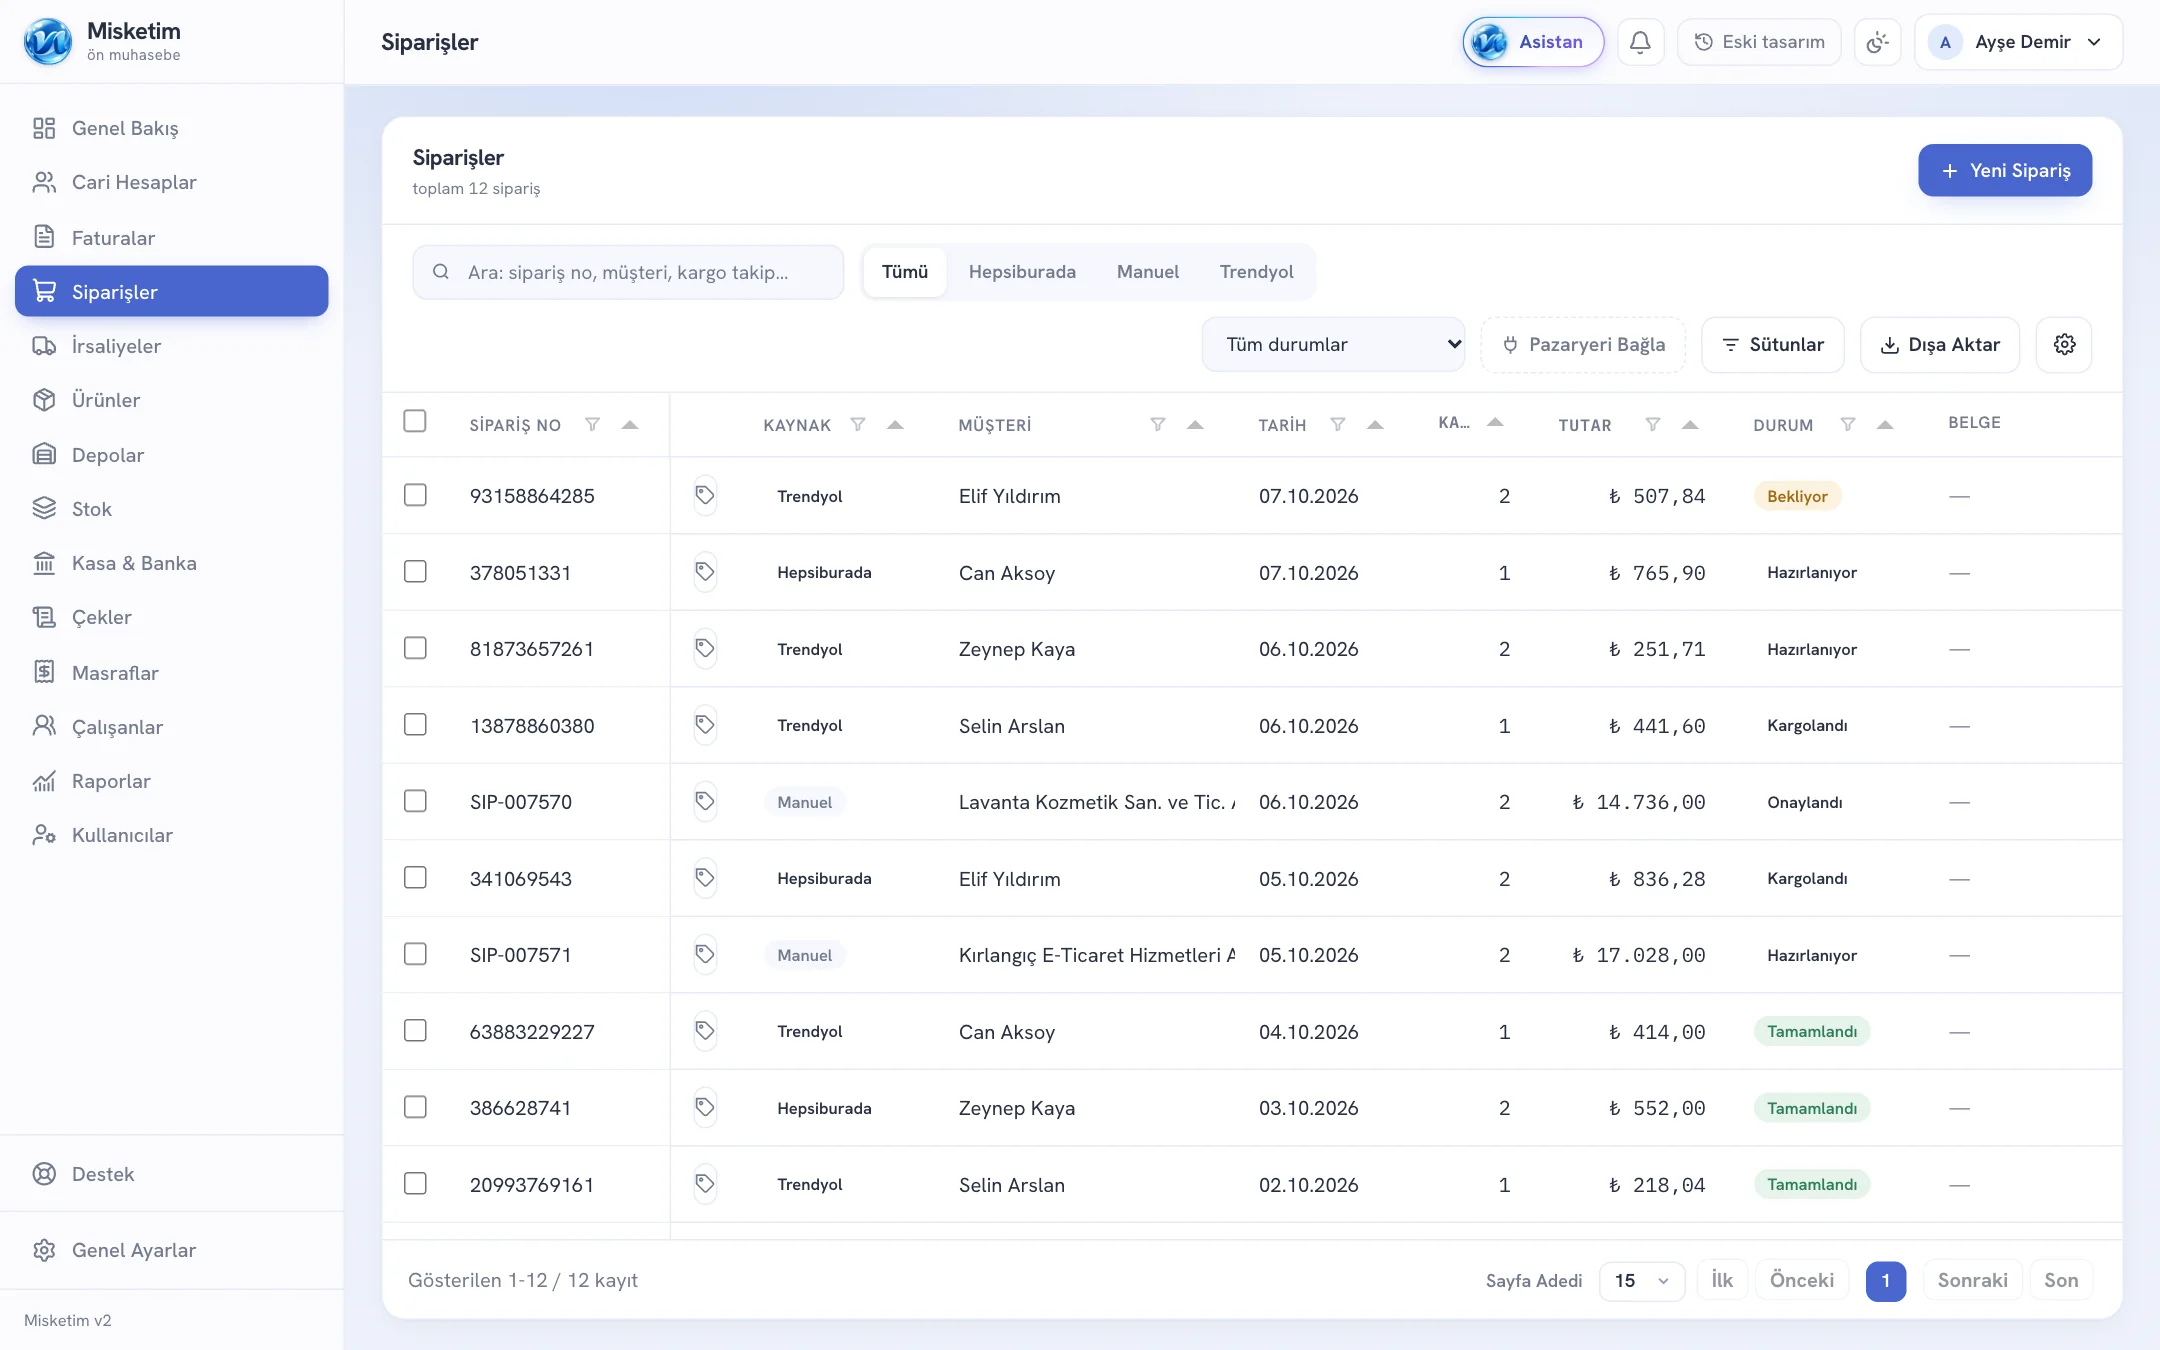The width and height of the screenshot is (2160, 1350).
Task: Tick checkbox for order 63883229227
Action: [x=415, y=1031]
